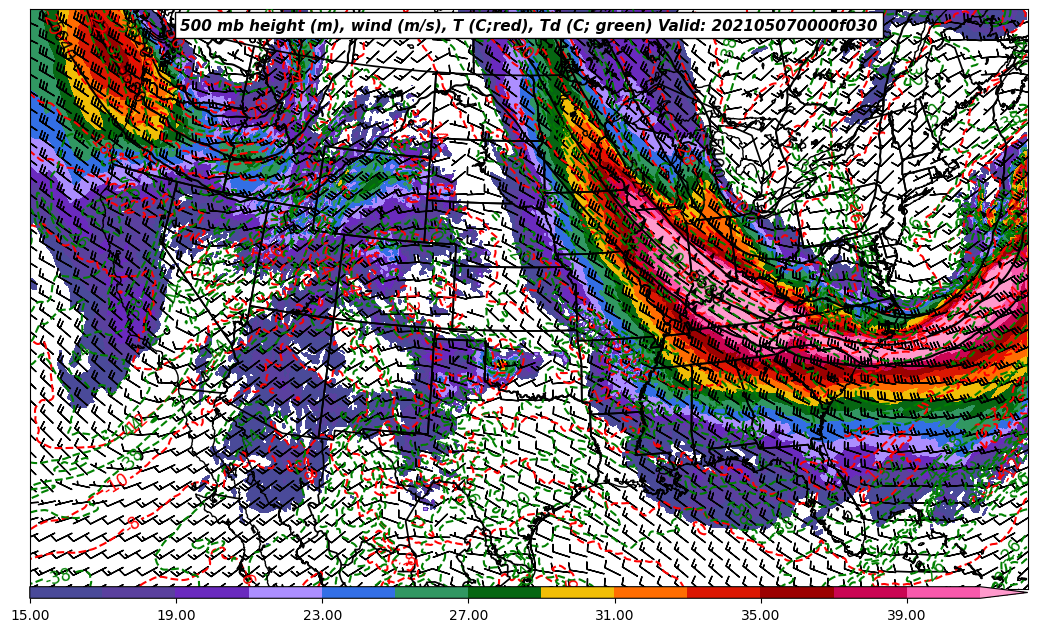Viewport: 1037px width, 632px height.
Task: Select the lavender swatch in the colorbar
Action: [285, 593]
